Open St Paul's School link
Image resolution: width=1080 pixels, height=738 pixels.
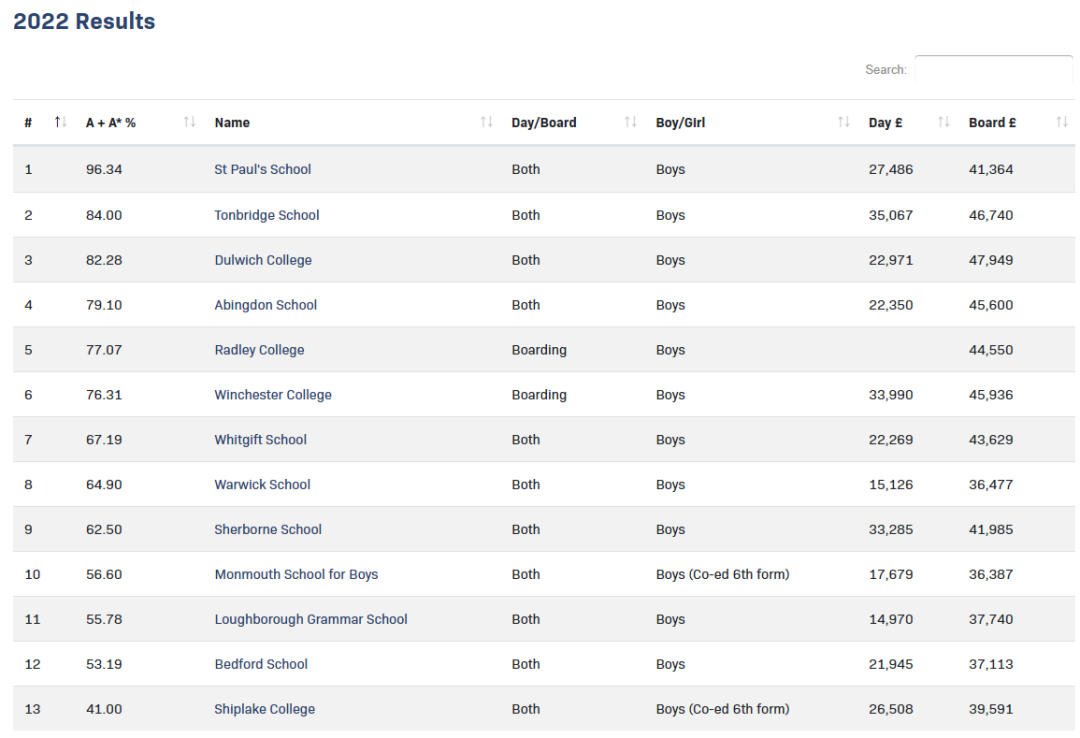point(262,170)
